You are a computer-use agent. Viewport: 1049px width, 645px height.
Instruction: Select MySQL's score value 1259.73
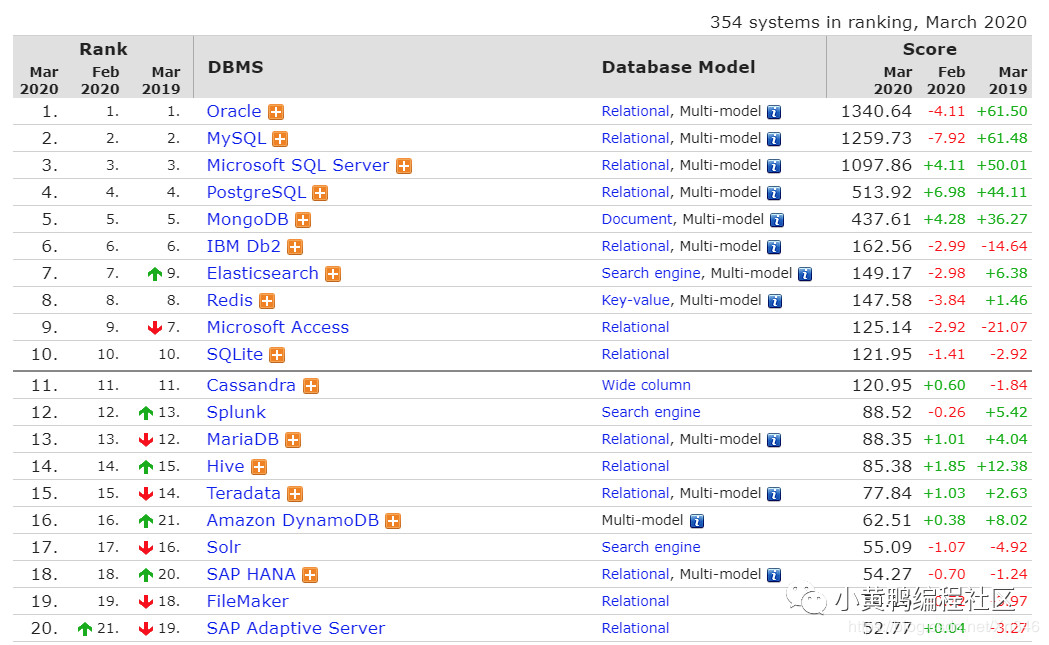click(x=876, y=138)
